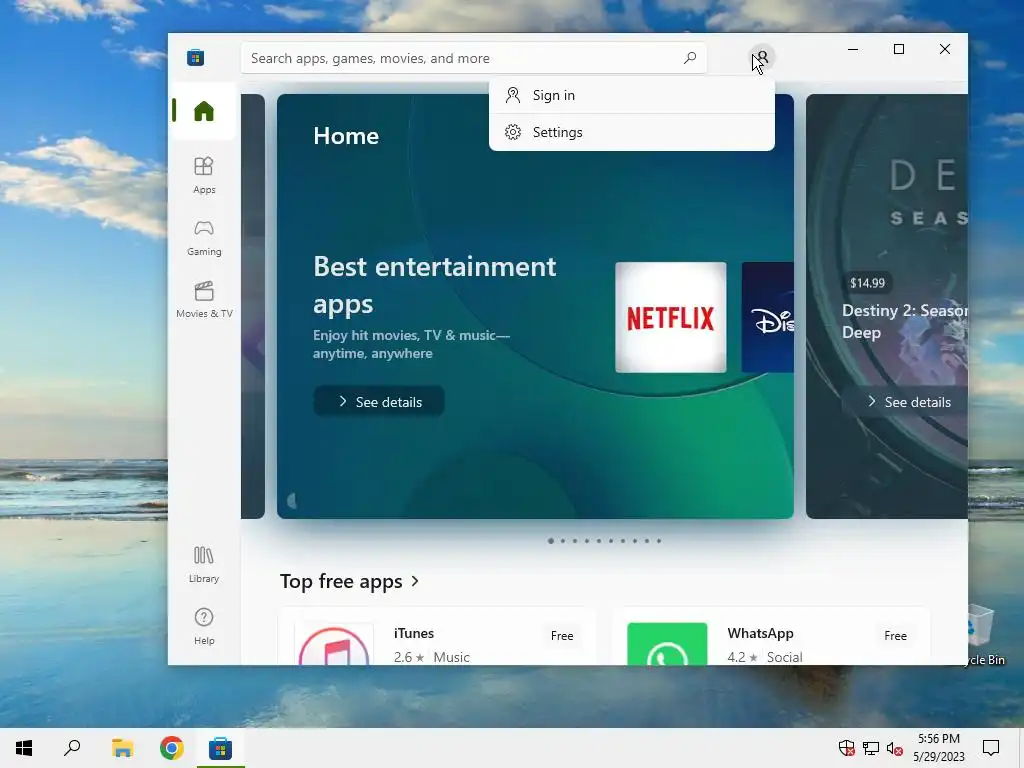Screen dimensions: 1024x768
Task: Open the Apps section
Action: click(204, 175)
